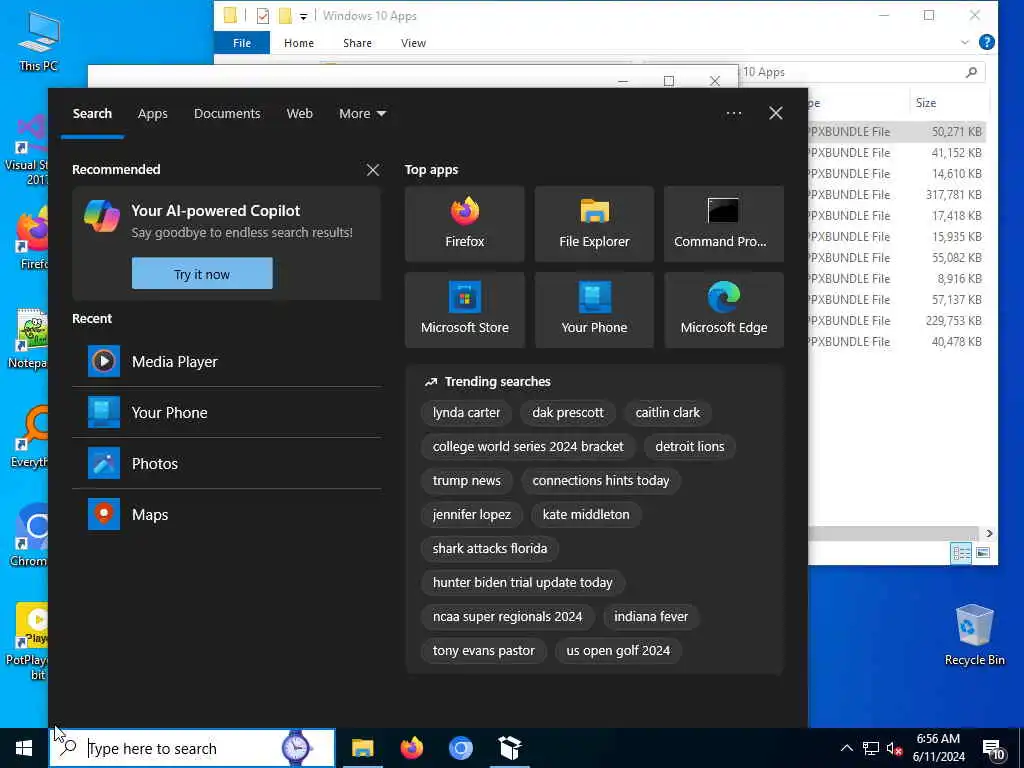Switch Explorer to details view icon
The image size is (1024, 768).
pyautogui.click(x=961, y=553)
